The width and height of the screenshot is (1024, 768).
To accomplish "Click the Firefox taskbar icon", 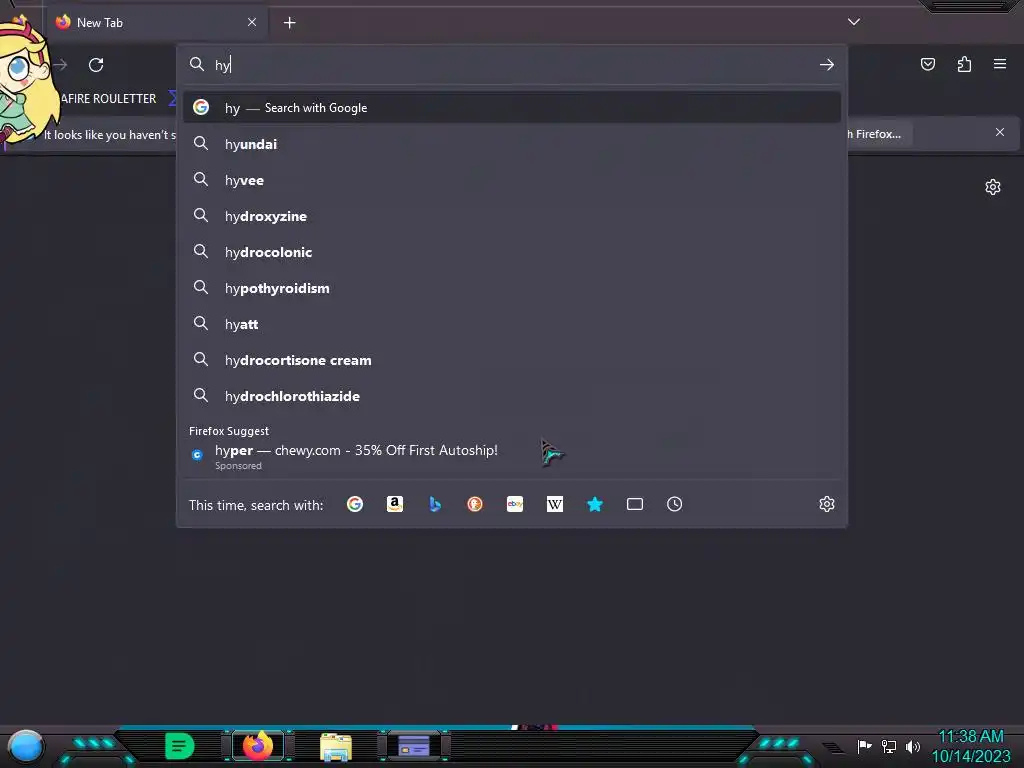I will coord(258,746).
